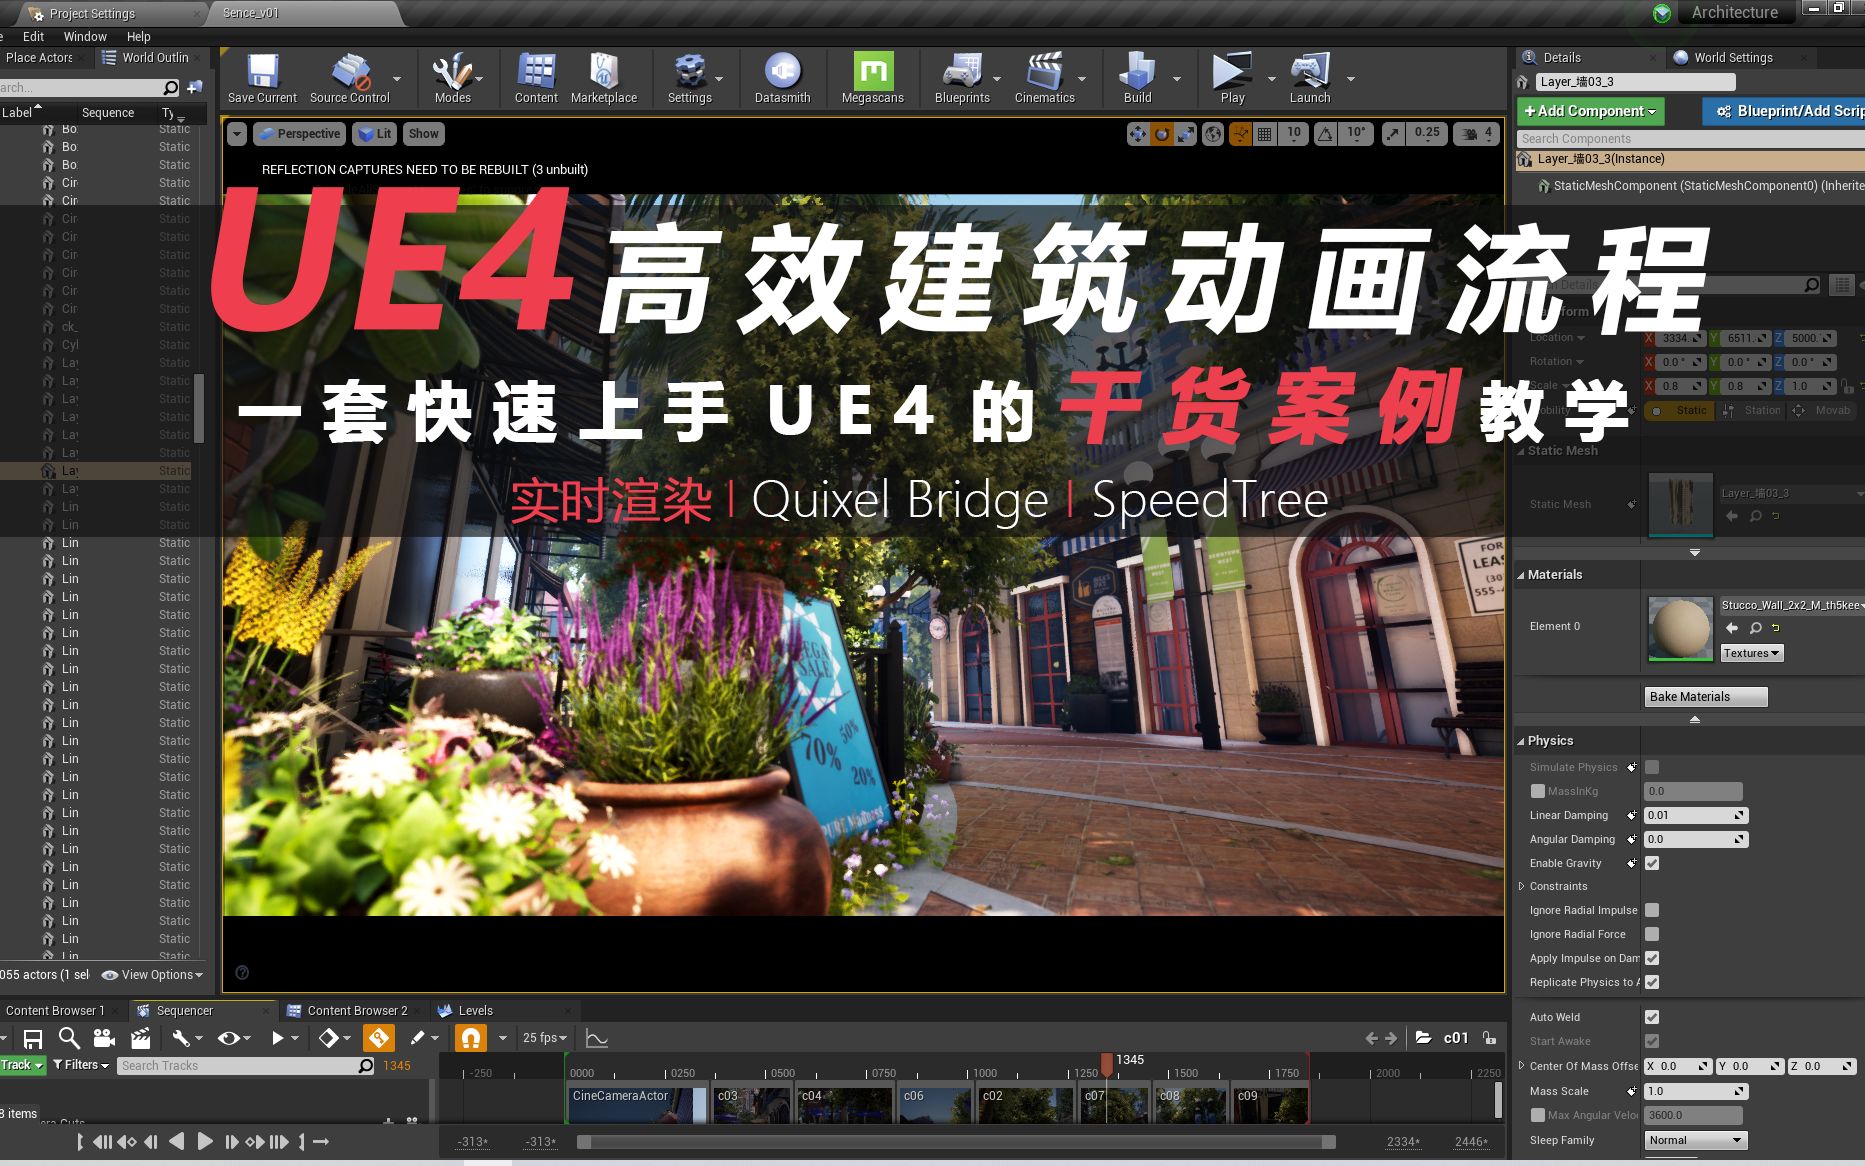Open the Add Component dropdown

[x=1590, y=111]
